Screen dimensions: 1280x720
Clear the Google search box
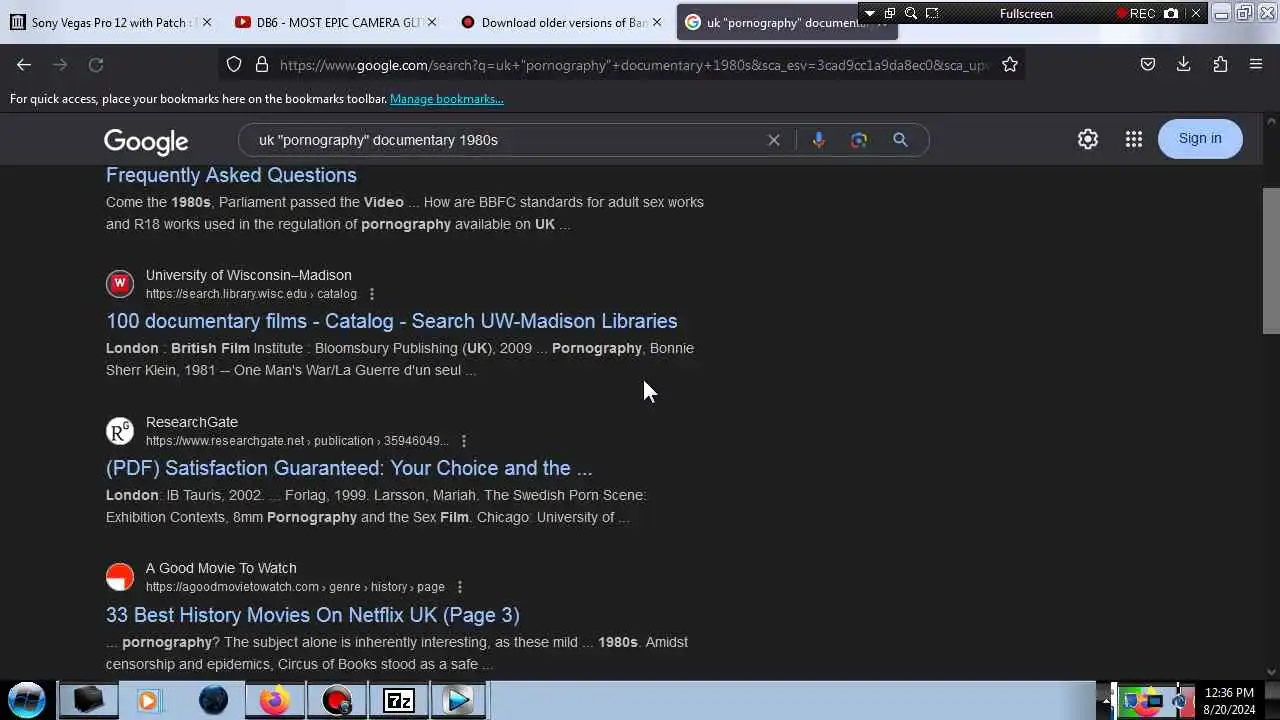[774, 140]
